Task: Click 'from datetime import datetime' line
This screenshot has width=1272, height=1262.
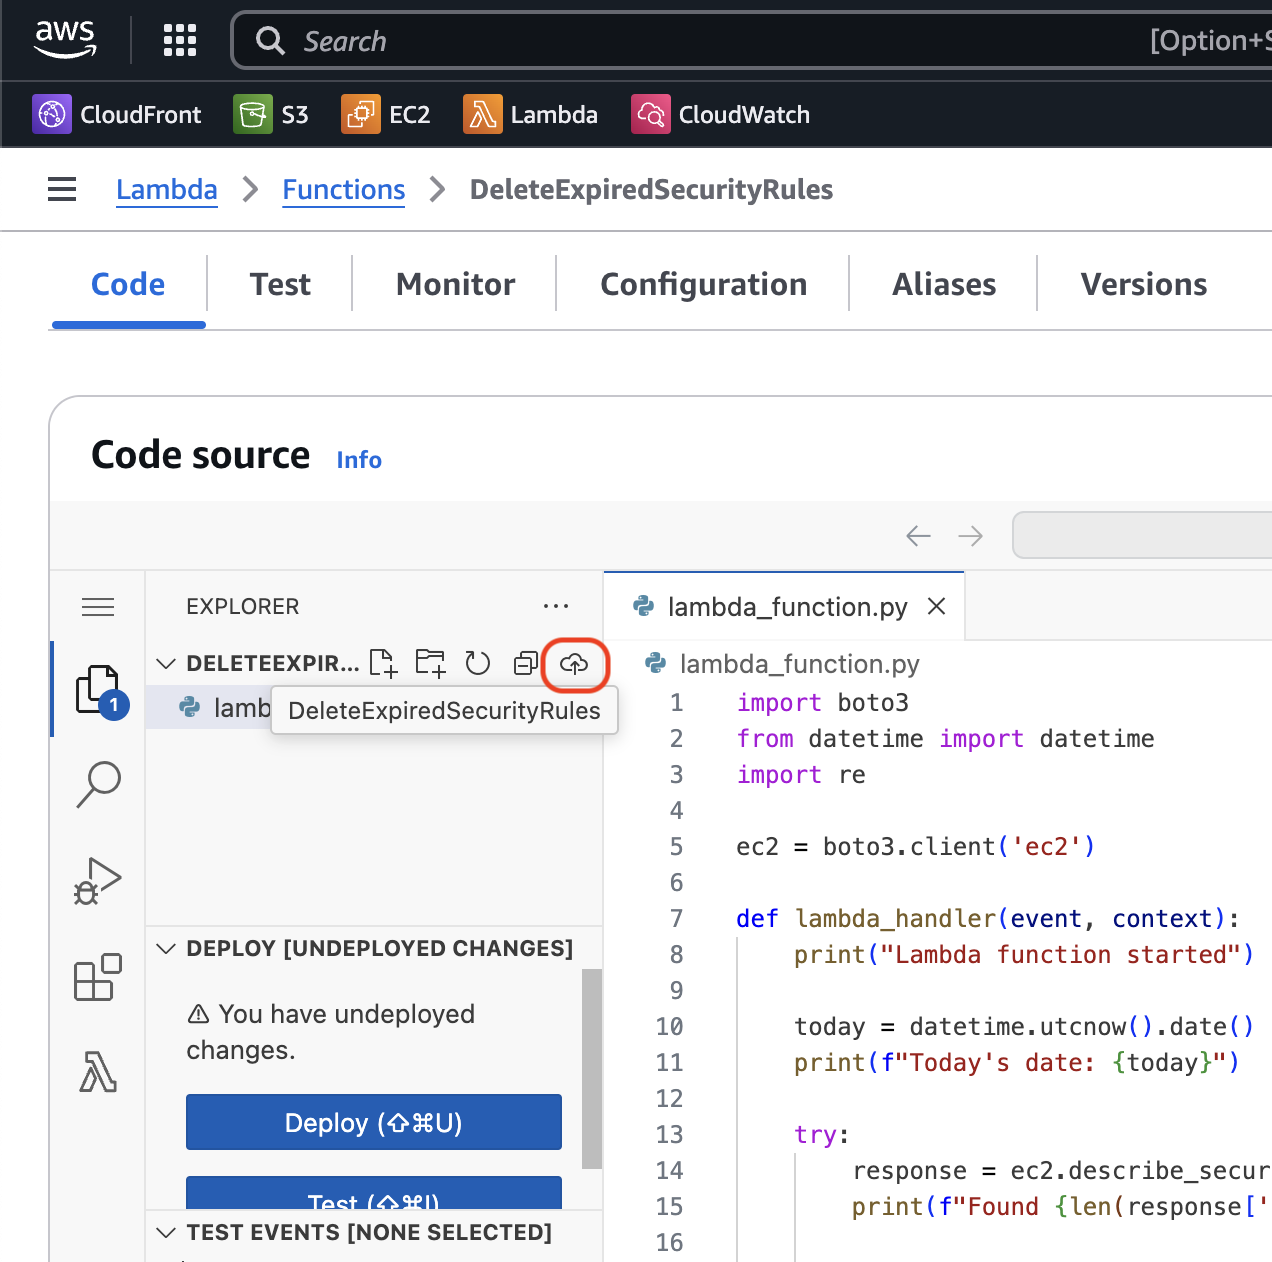Action: click(x=946, y=738)
